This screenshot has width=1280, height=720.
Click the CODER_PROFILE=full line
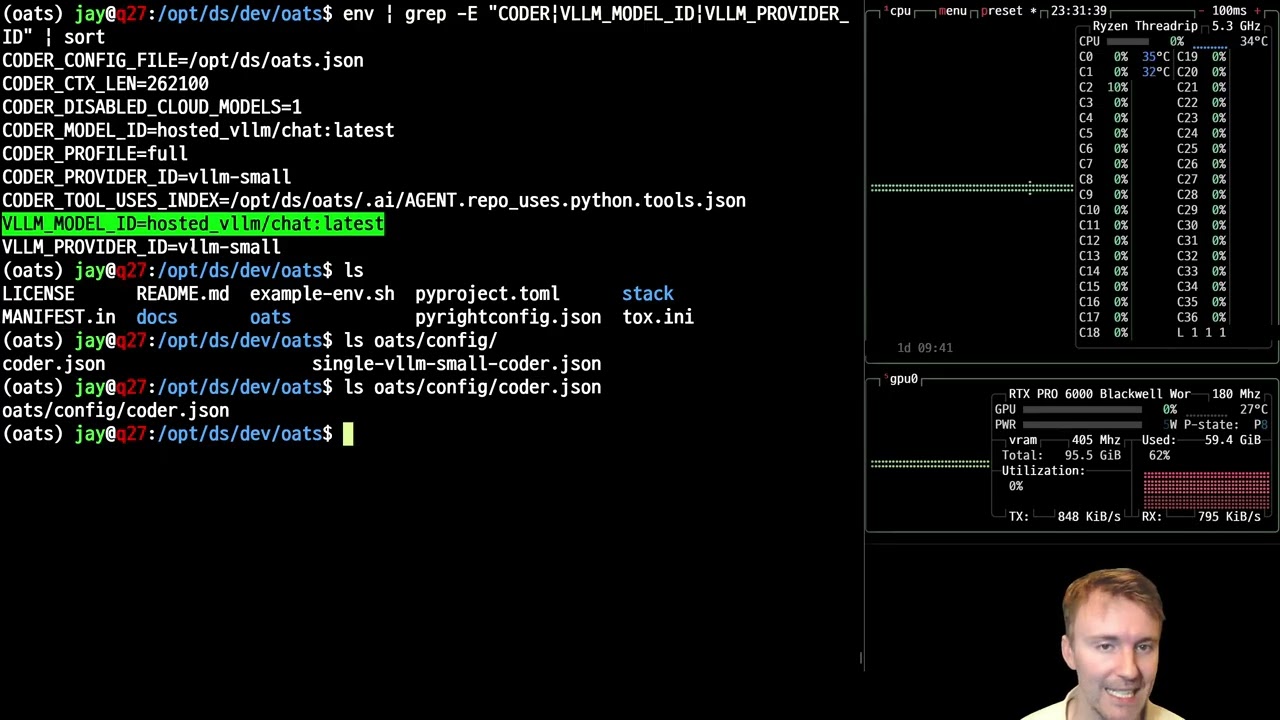[95, 154]
